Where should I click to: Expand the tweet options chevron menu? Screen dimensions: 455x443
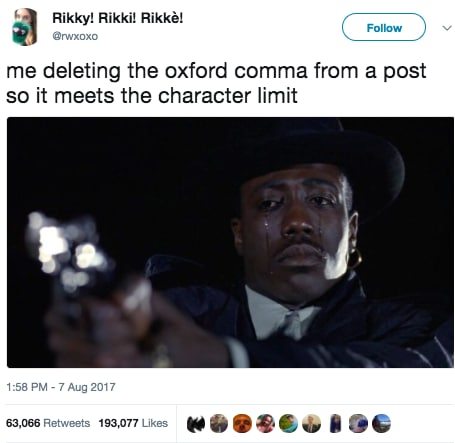click(447, 28)
